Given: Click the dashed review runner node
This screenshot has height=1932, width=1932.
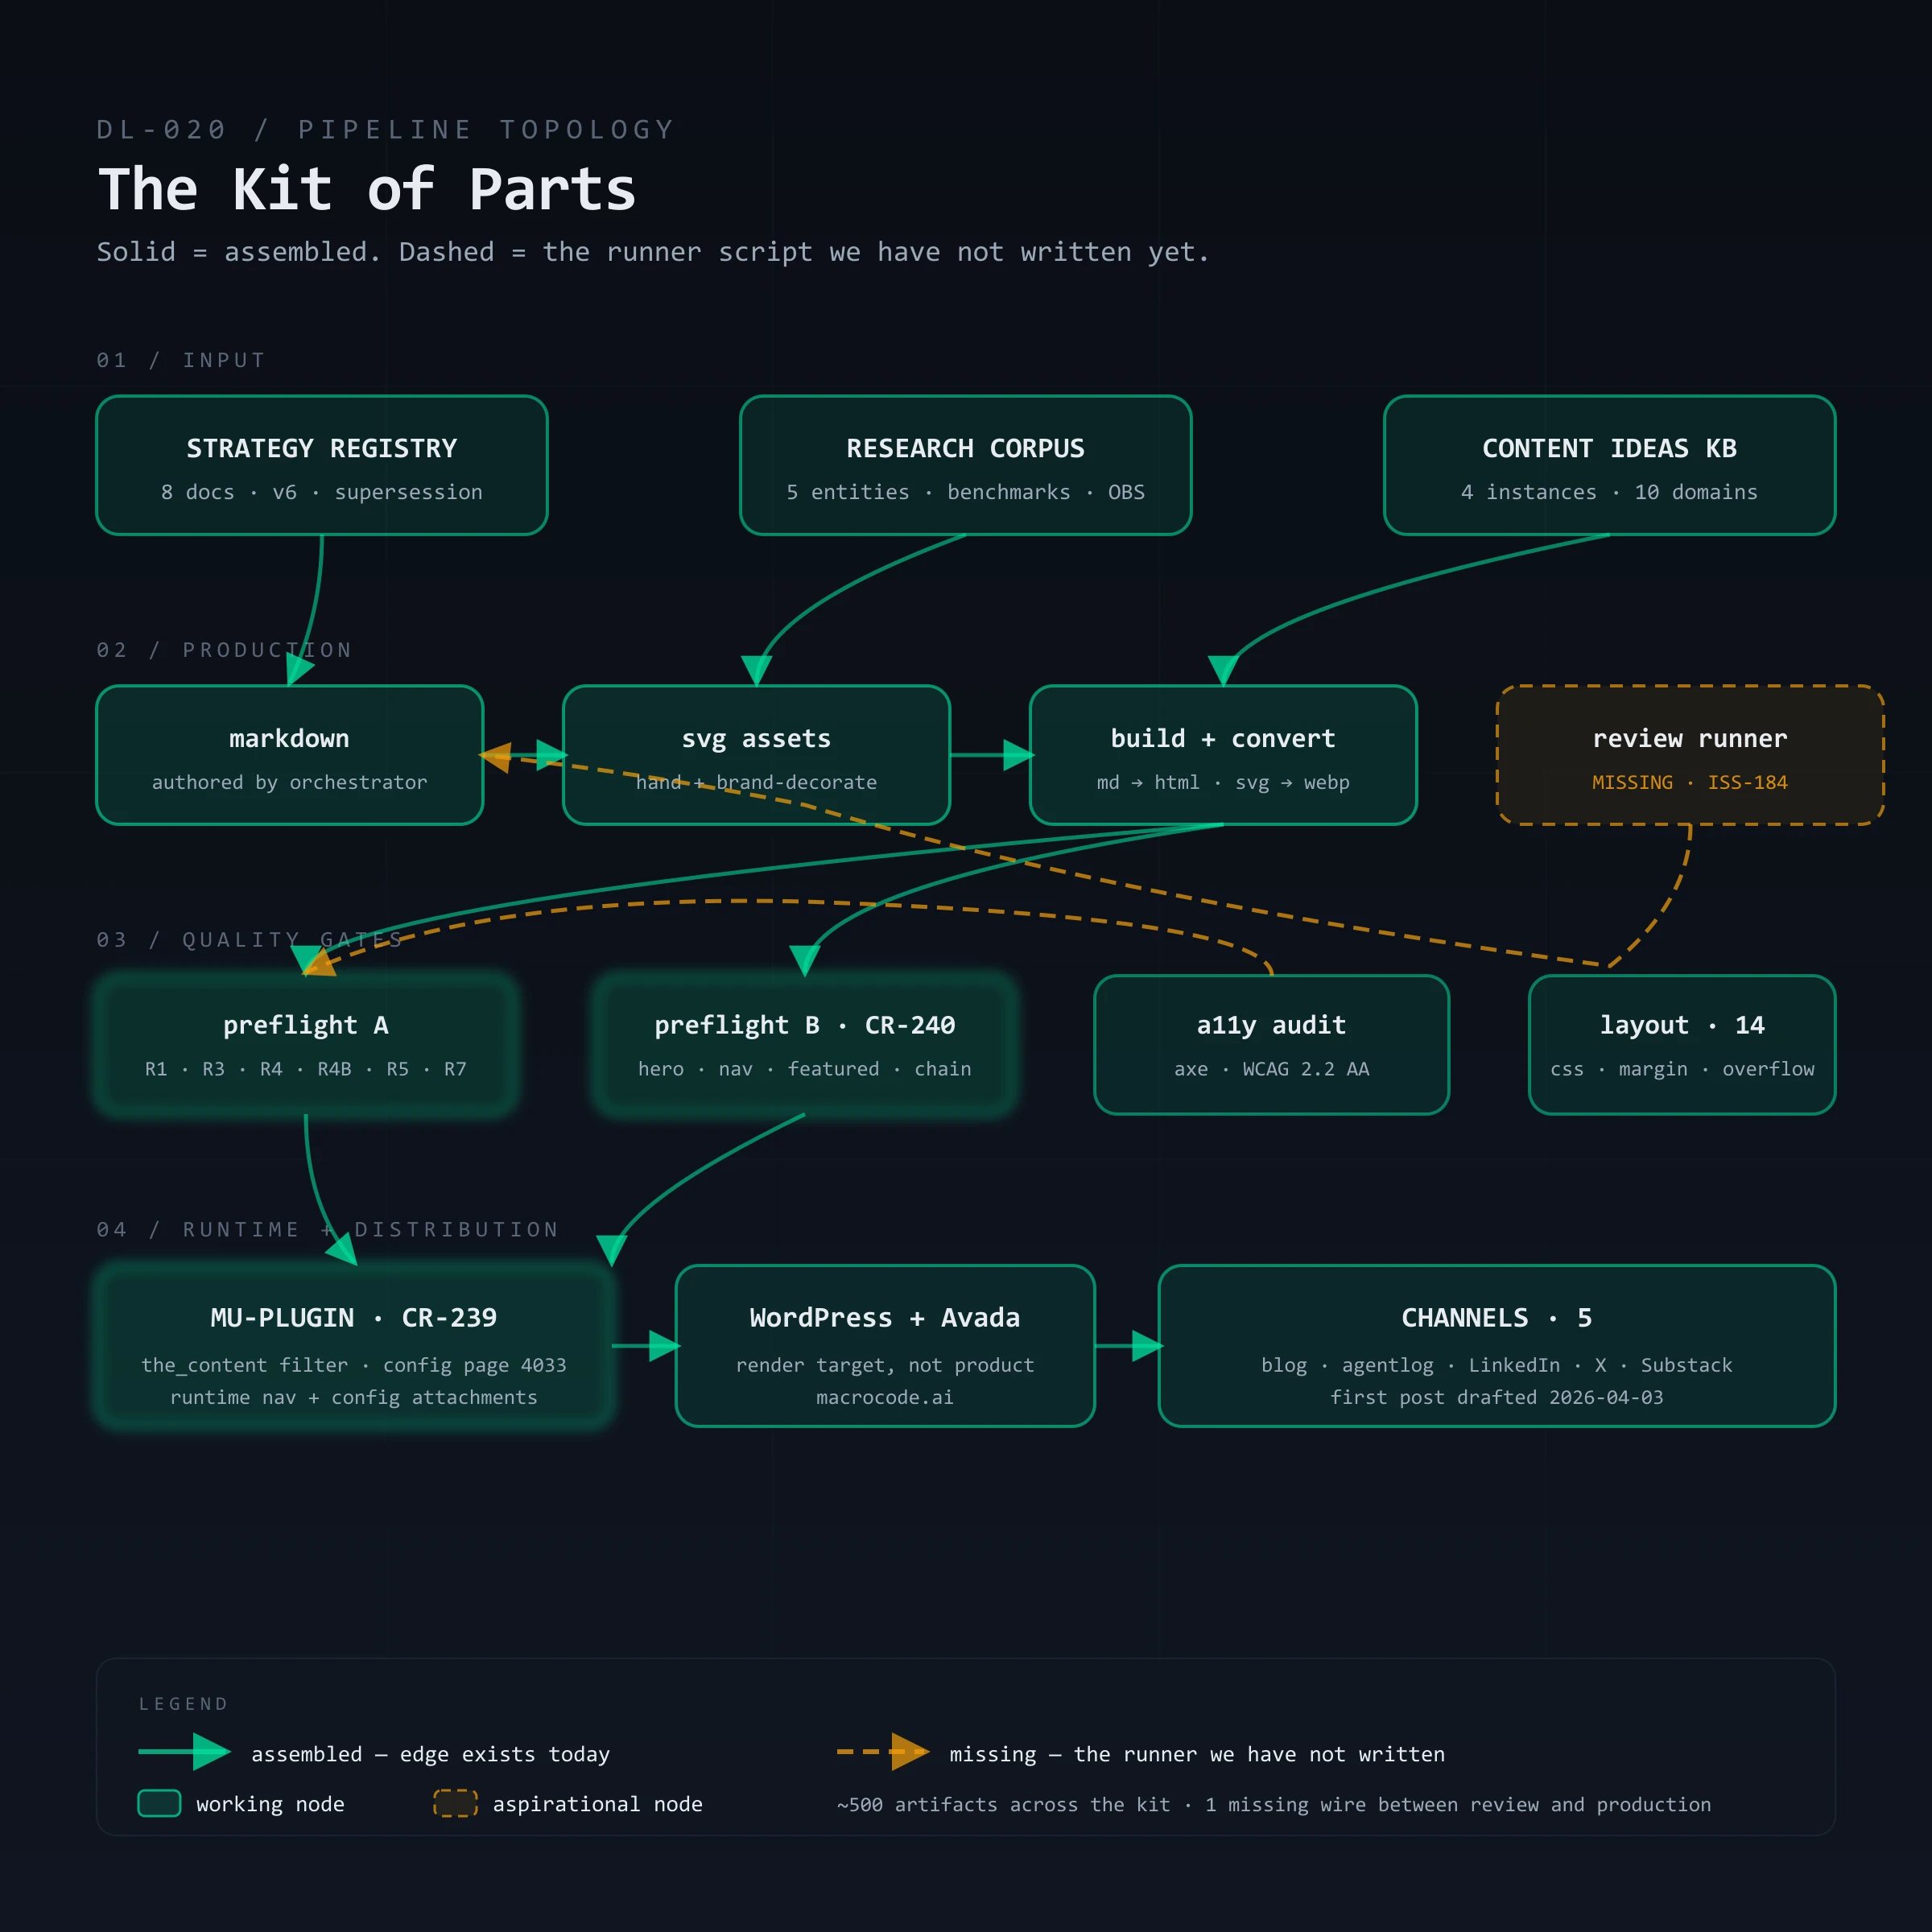Looking at the screenshot, I should click(1690, 755).
